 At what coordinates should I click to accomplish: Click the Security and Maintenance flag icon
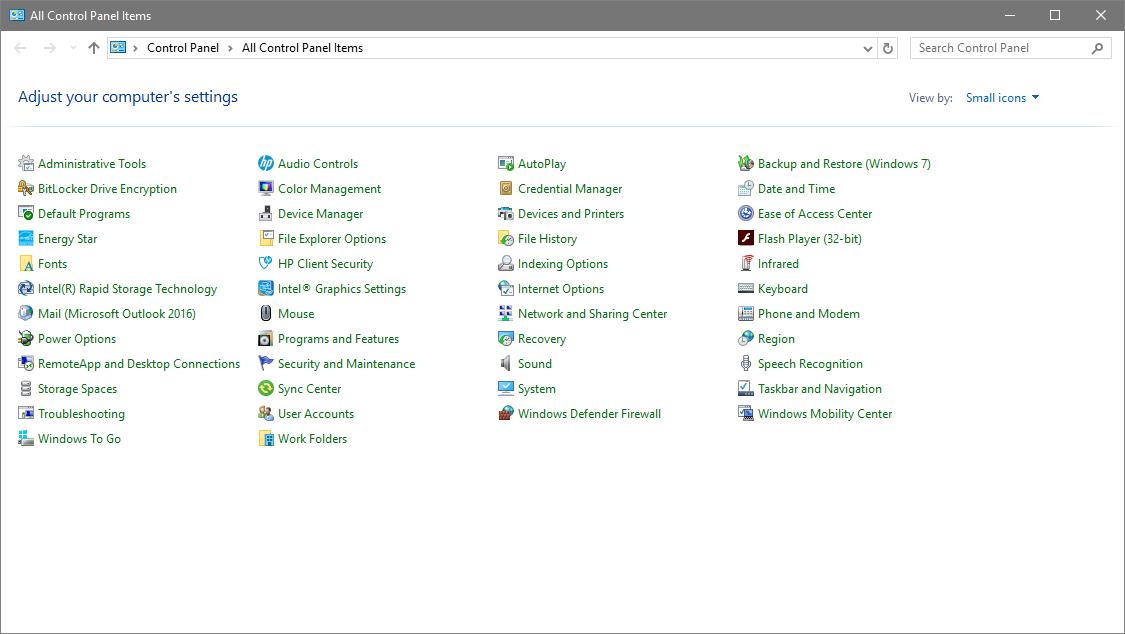(266, 364)
